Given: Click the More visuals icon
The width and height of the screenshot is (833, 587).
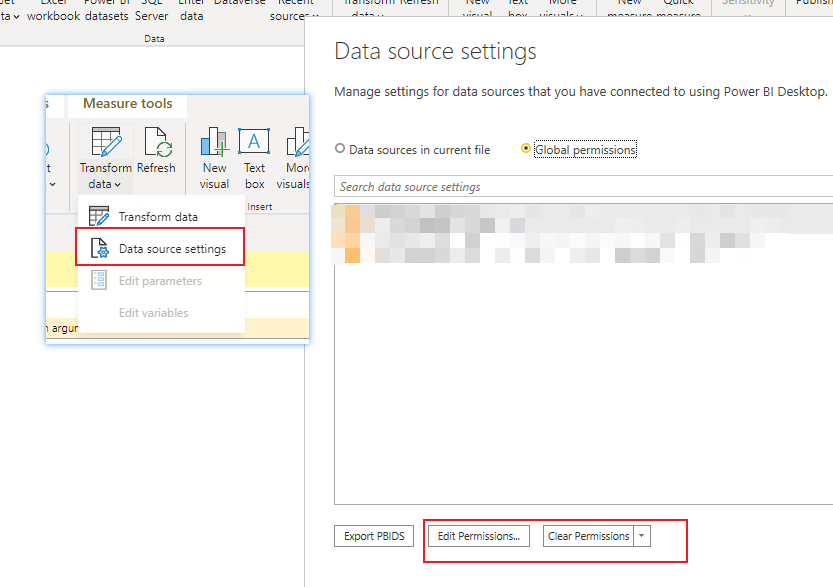Looking at the screenshot, I should coord(298,142).
